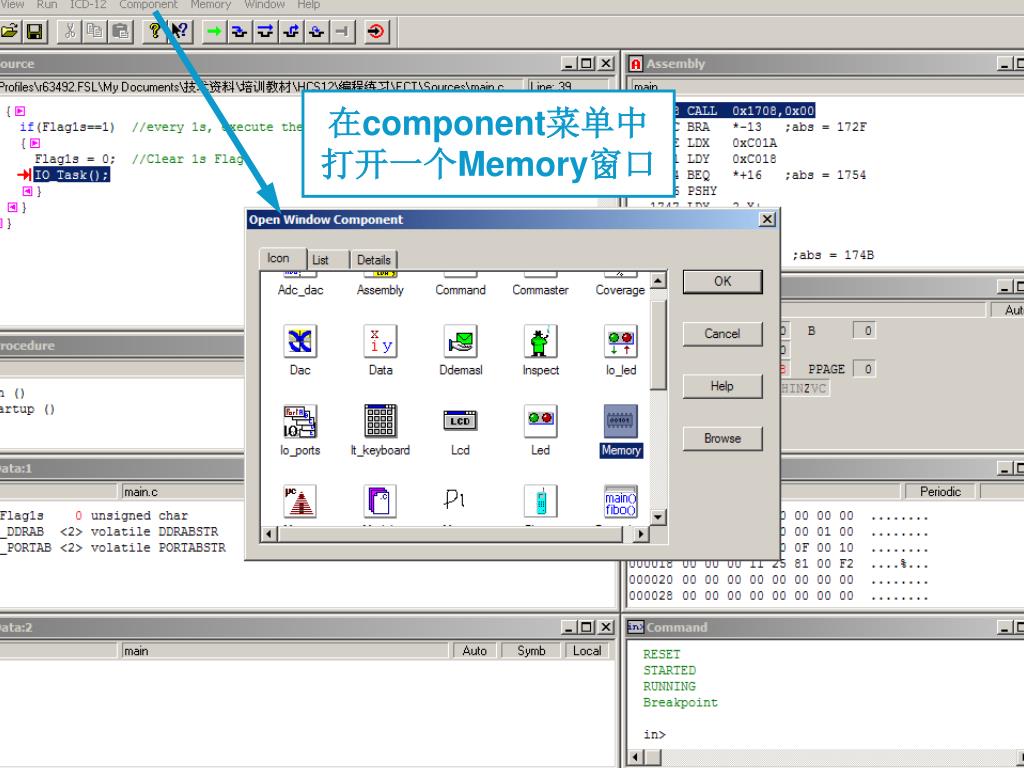Select the cyan phone component icon

coord(541,502)
